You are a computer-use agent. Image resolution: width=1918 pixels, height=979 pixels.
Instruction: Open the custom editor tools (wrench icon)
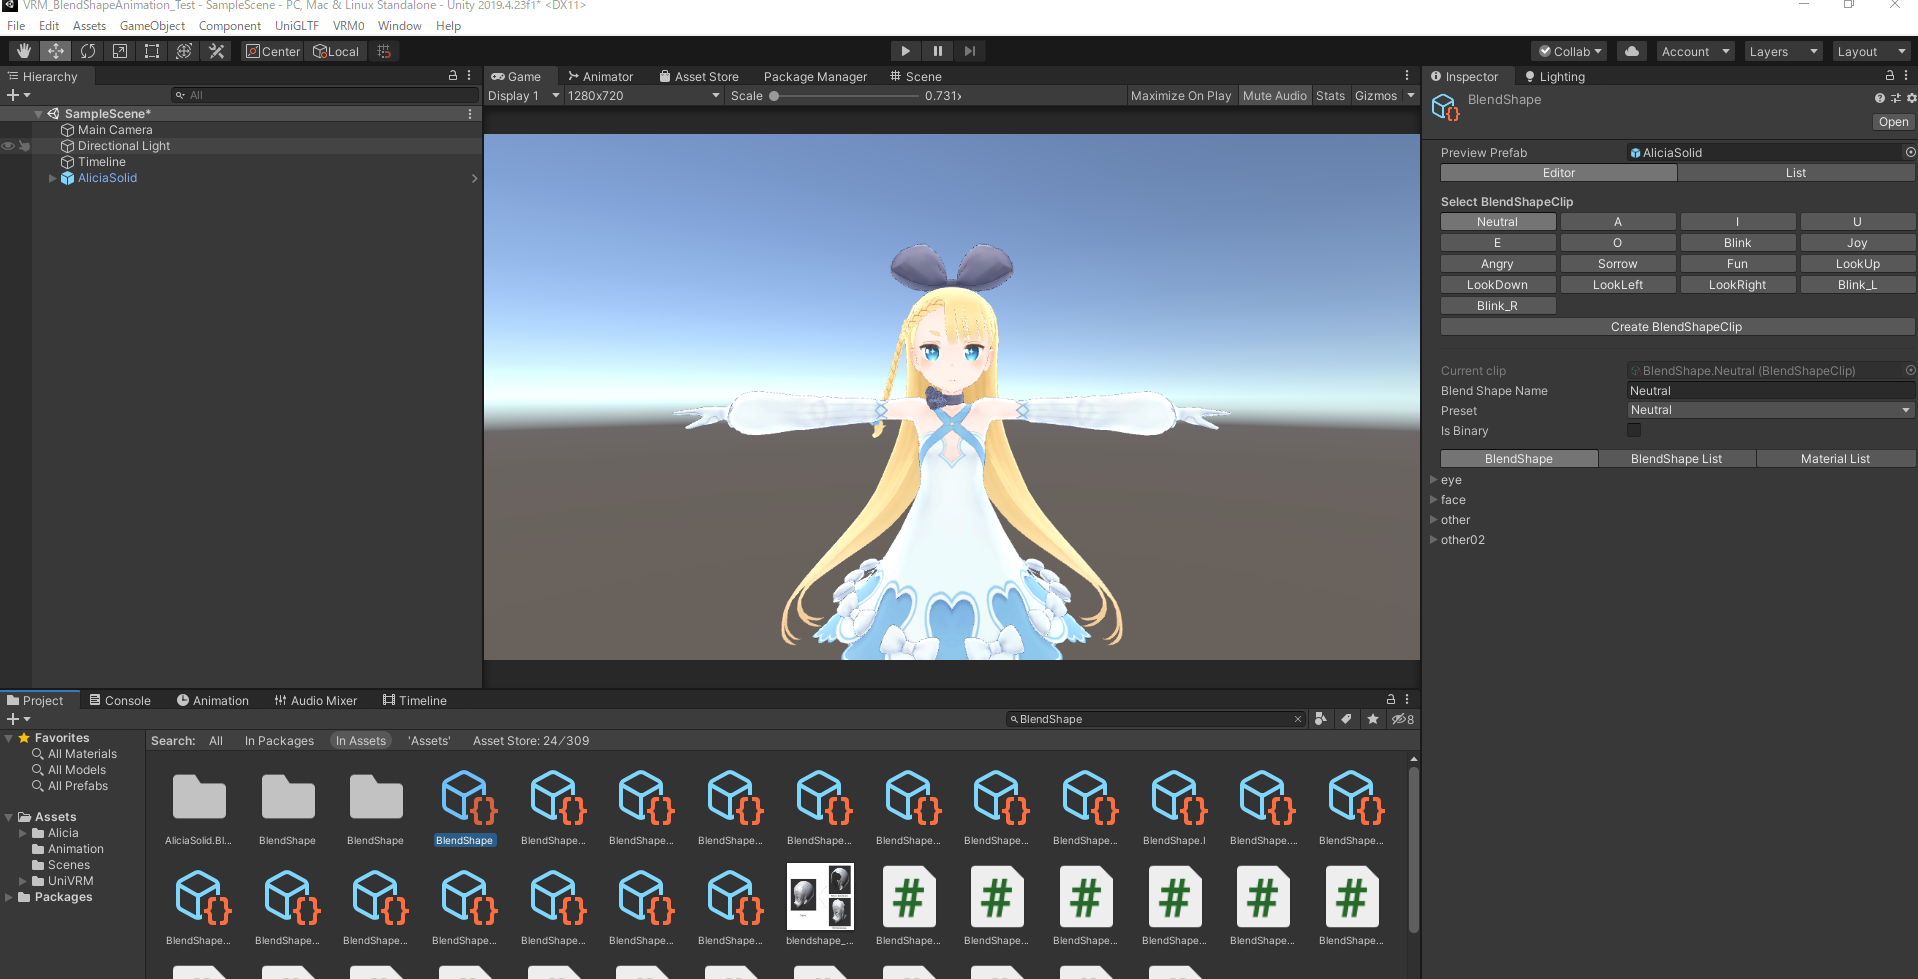(x=216, y=50)
